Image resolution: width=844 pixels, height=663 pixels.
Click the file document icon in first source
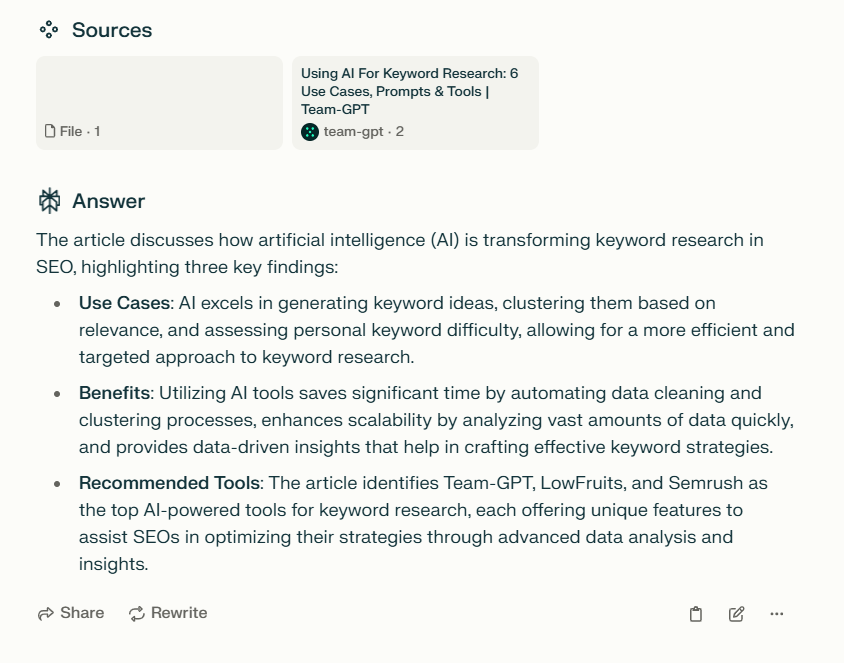click(50, 131)
